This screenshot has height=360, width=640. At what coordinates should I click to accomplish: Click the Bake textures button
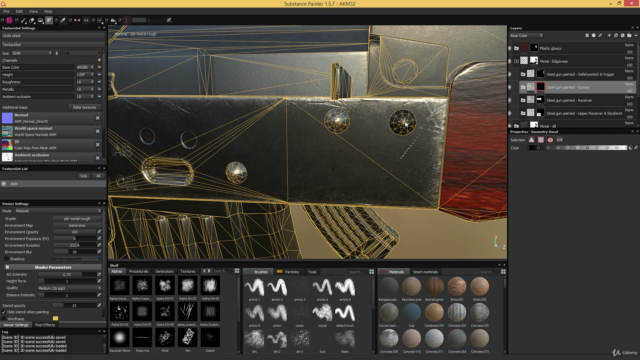coord(84,107)
